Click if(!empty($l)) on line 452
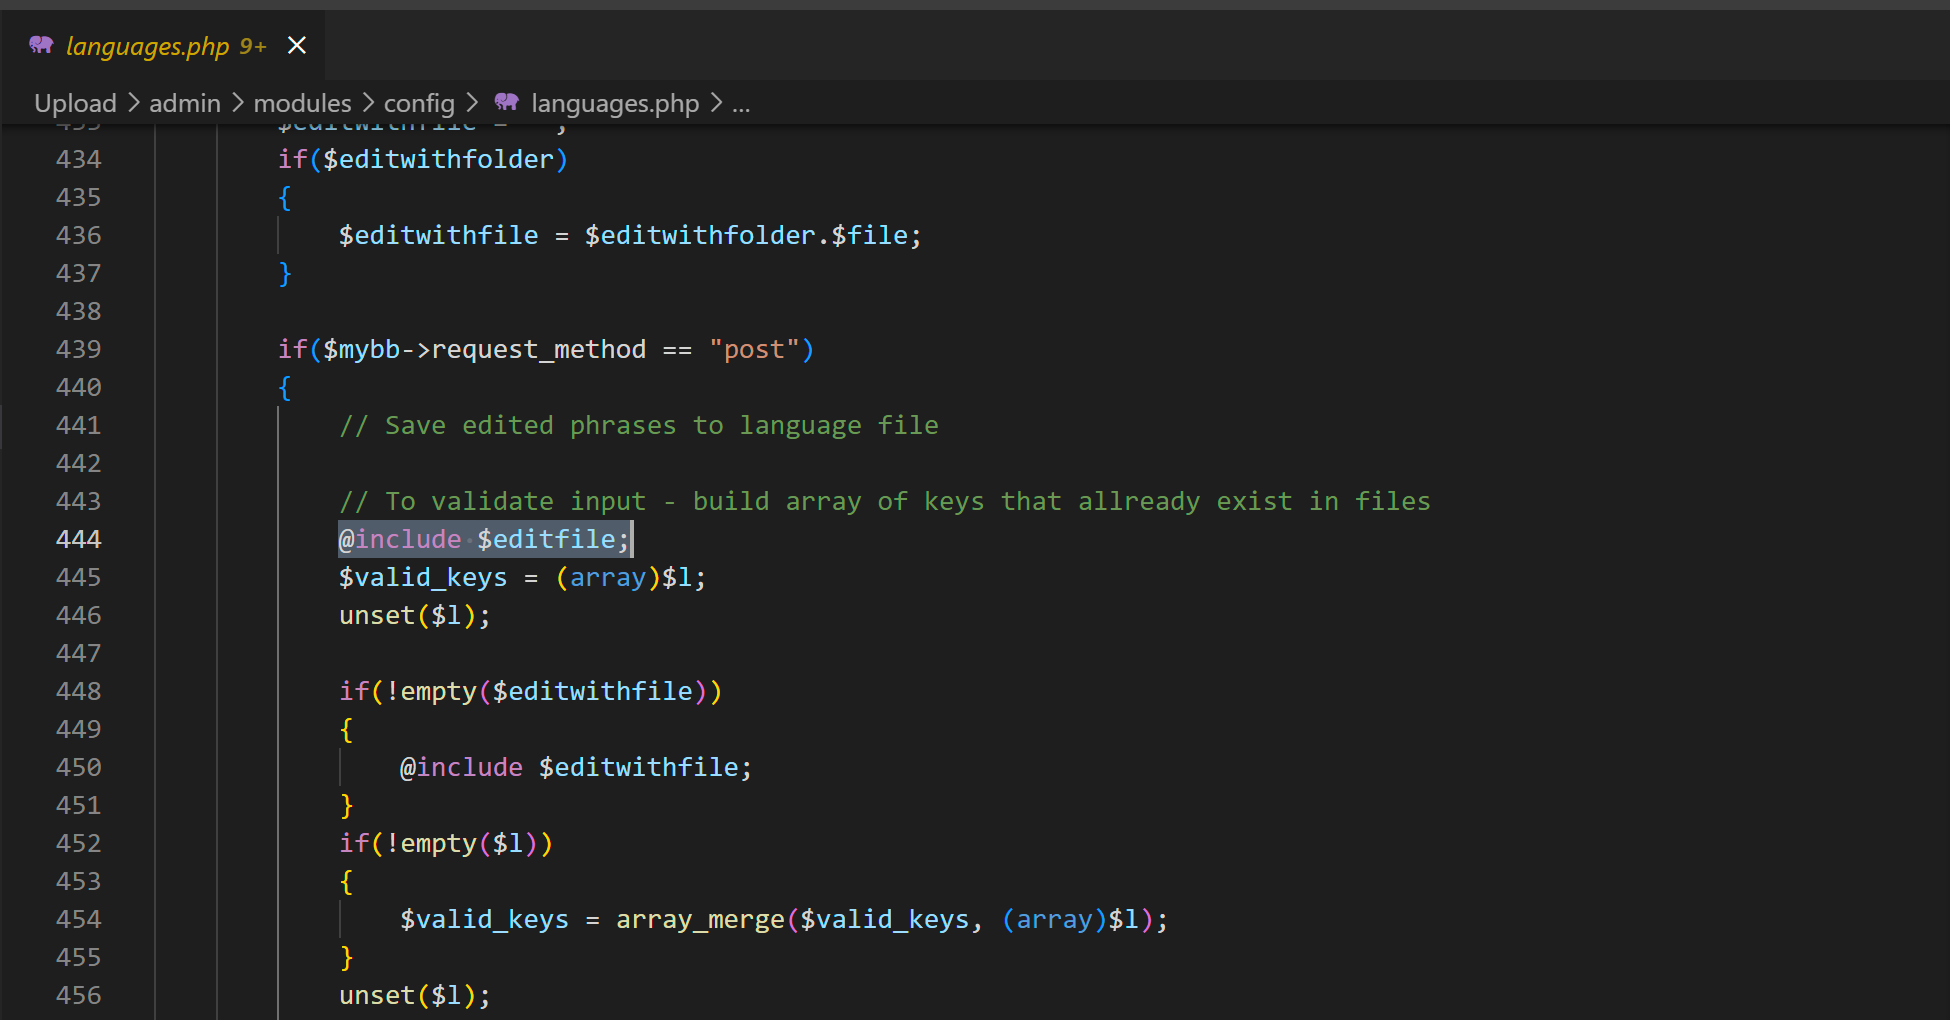The height and width of the screenshot is (1020, 1950). [x=446, y=843]
